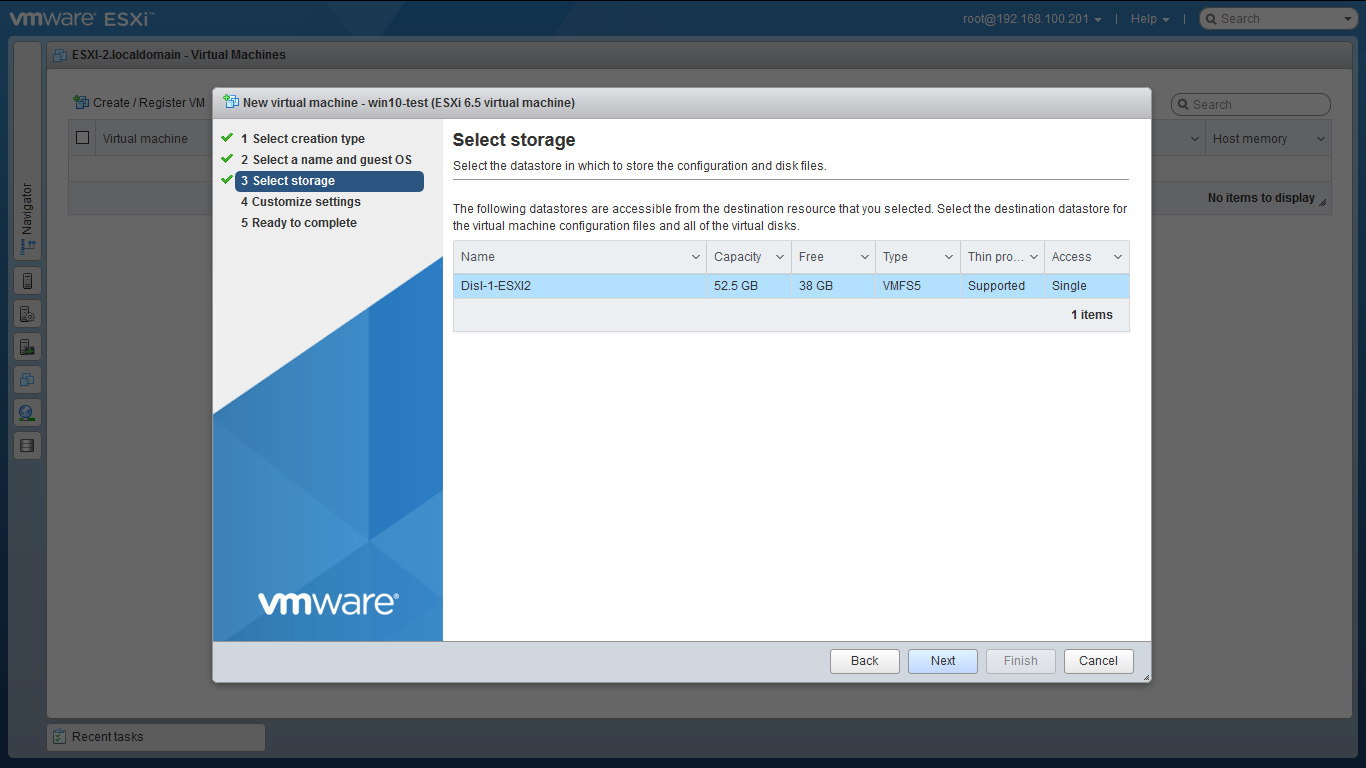This screenshot has width=1366, height=768.
Task: Open the Monitor host sidebar icon
Action: (27, 347)
